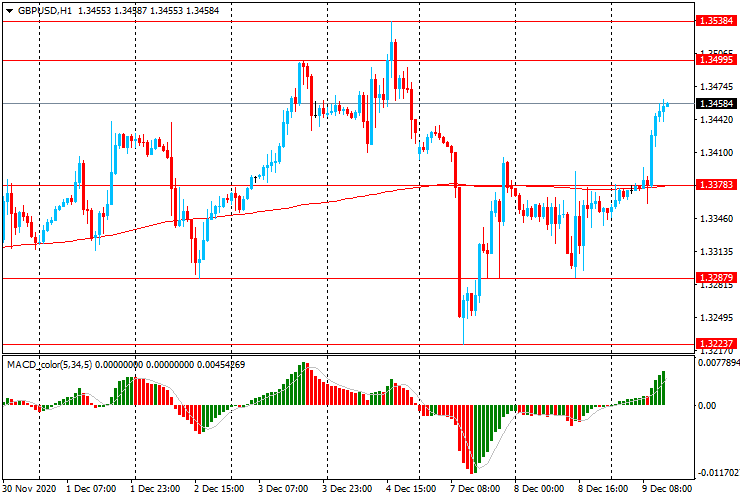Click the 9 Dec 08:00 time label
The width and height of the screenshot is (740, 500).
pos(667,488)
